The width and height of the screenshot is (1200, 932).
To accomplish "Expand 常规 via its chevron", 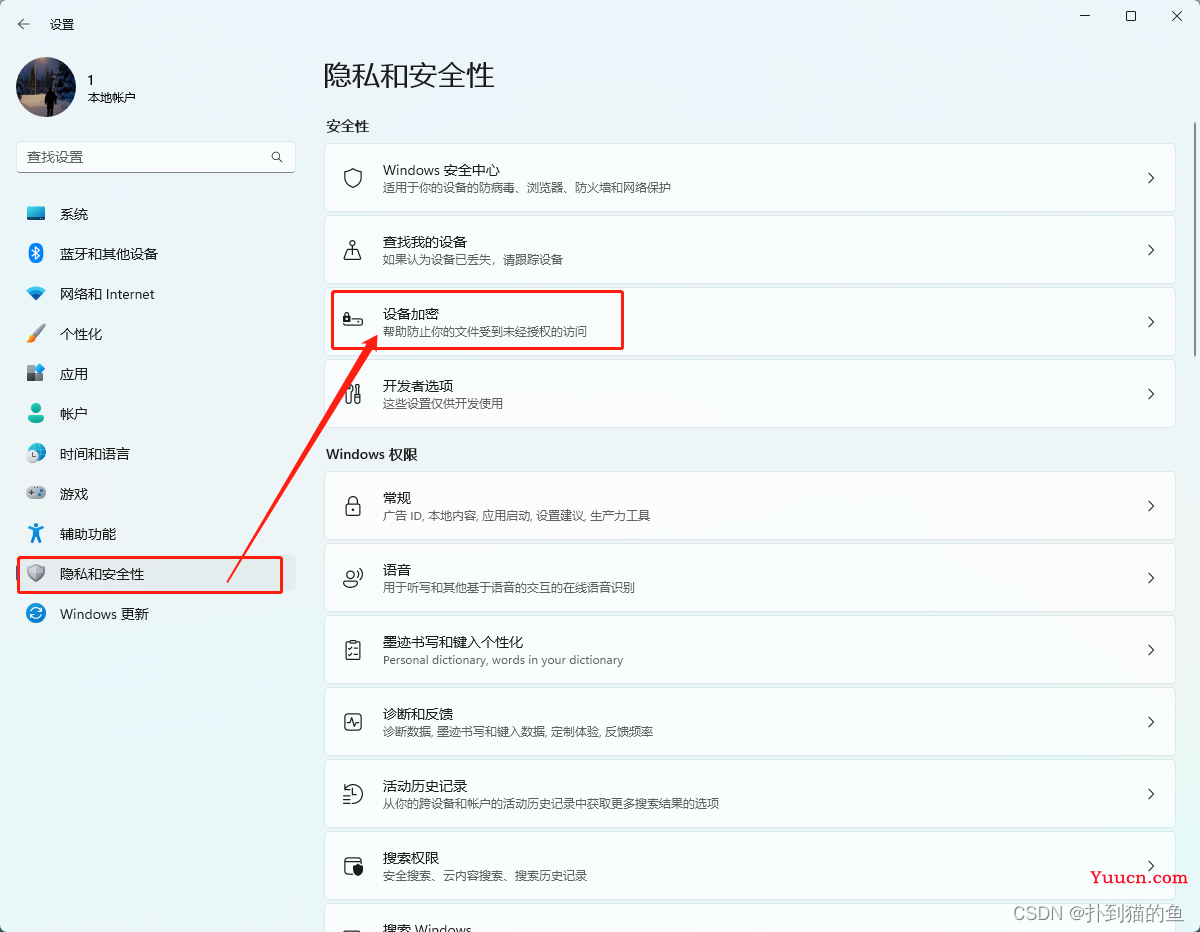I will [1151, 506].
